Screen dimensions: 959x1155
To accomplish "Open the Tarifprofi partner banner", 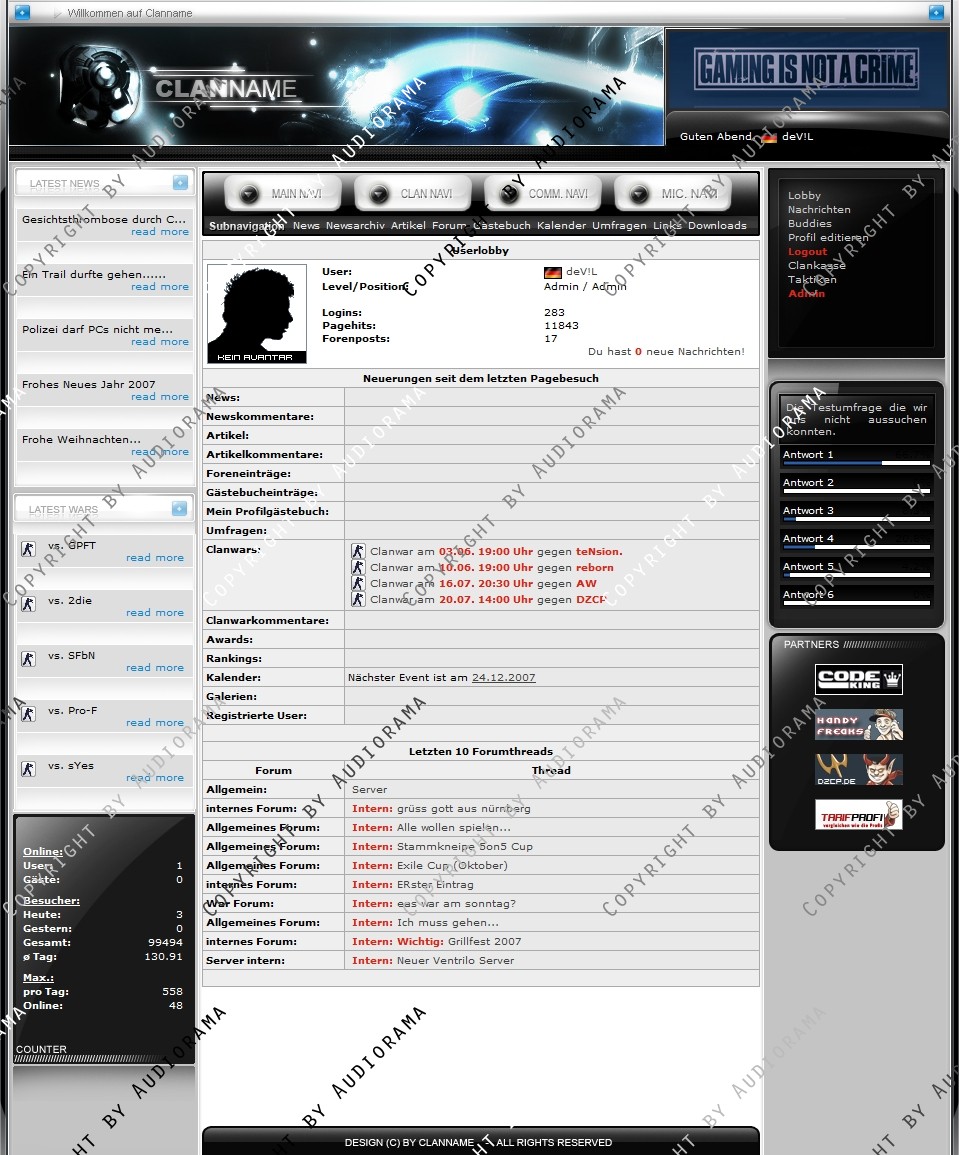I will pyautogui.click(x=858, y=814).
